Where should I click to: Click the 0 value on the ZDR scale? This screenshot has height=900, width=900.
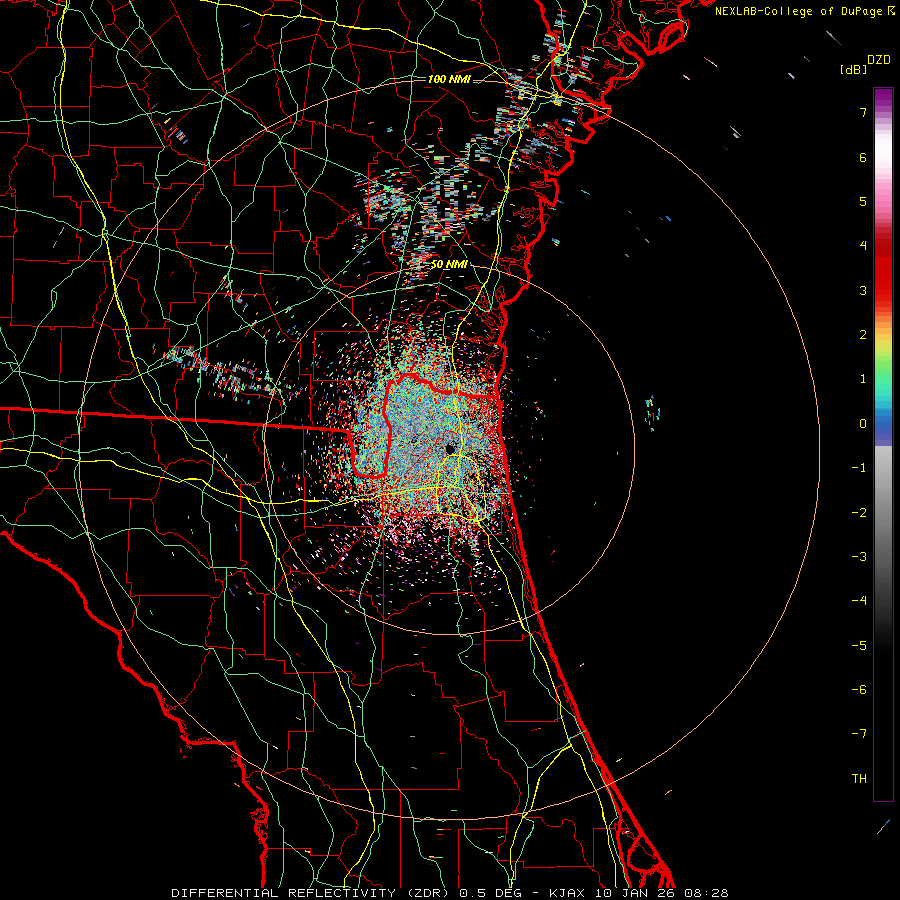863,424
